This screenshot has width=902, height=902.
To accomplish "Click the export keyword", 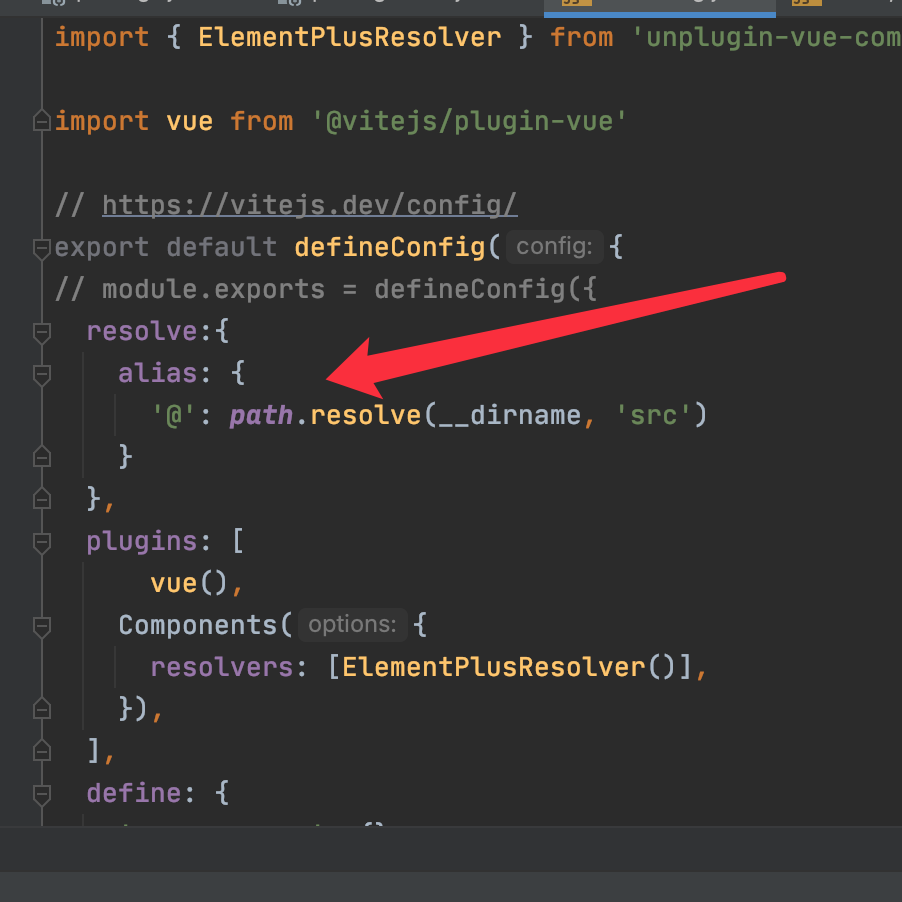I will click(102, 248).
